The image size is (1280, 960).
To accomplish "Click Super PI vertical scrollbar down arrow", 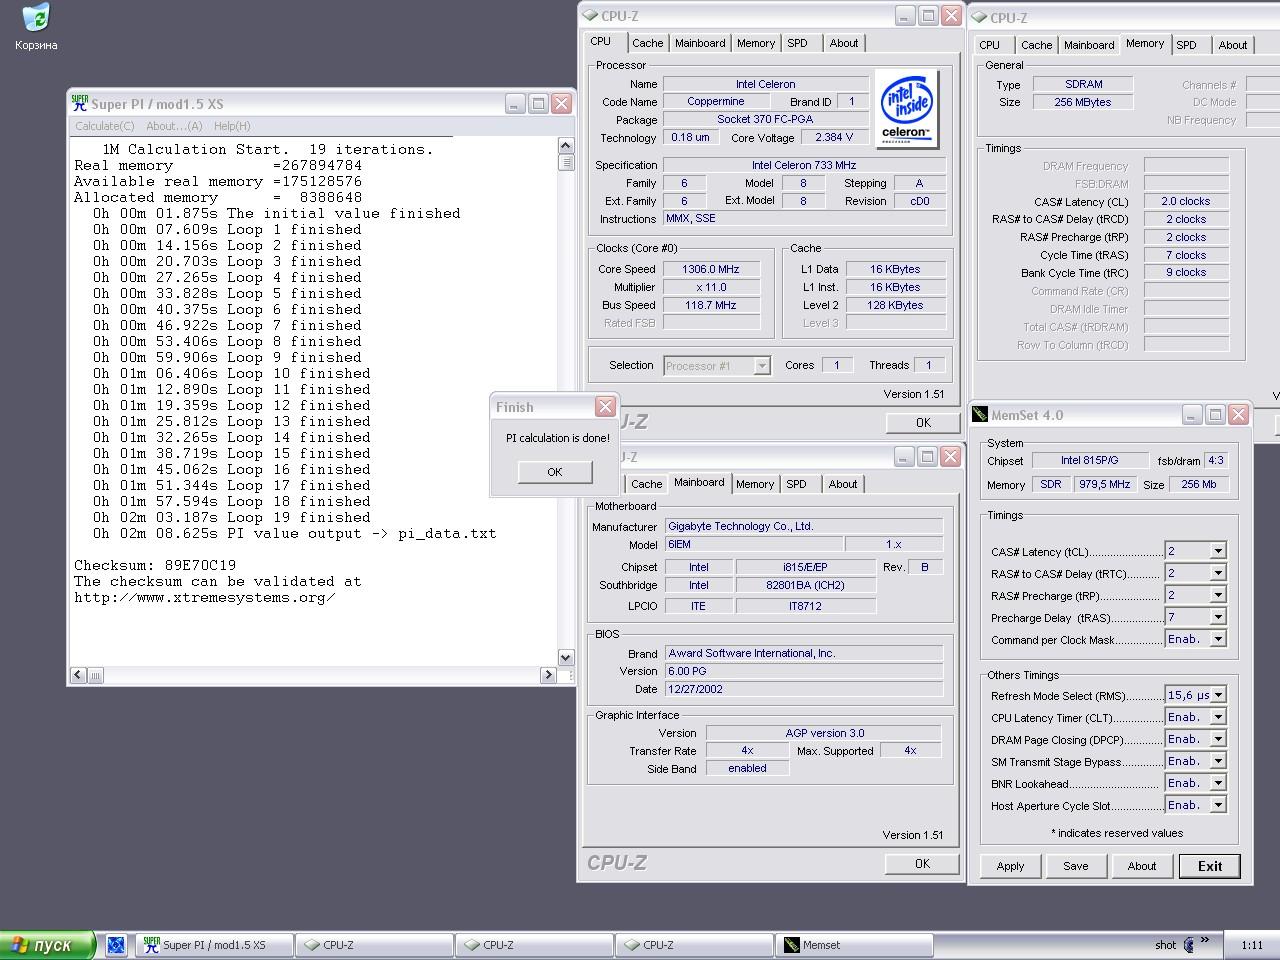I will [x=565, y=657].
